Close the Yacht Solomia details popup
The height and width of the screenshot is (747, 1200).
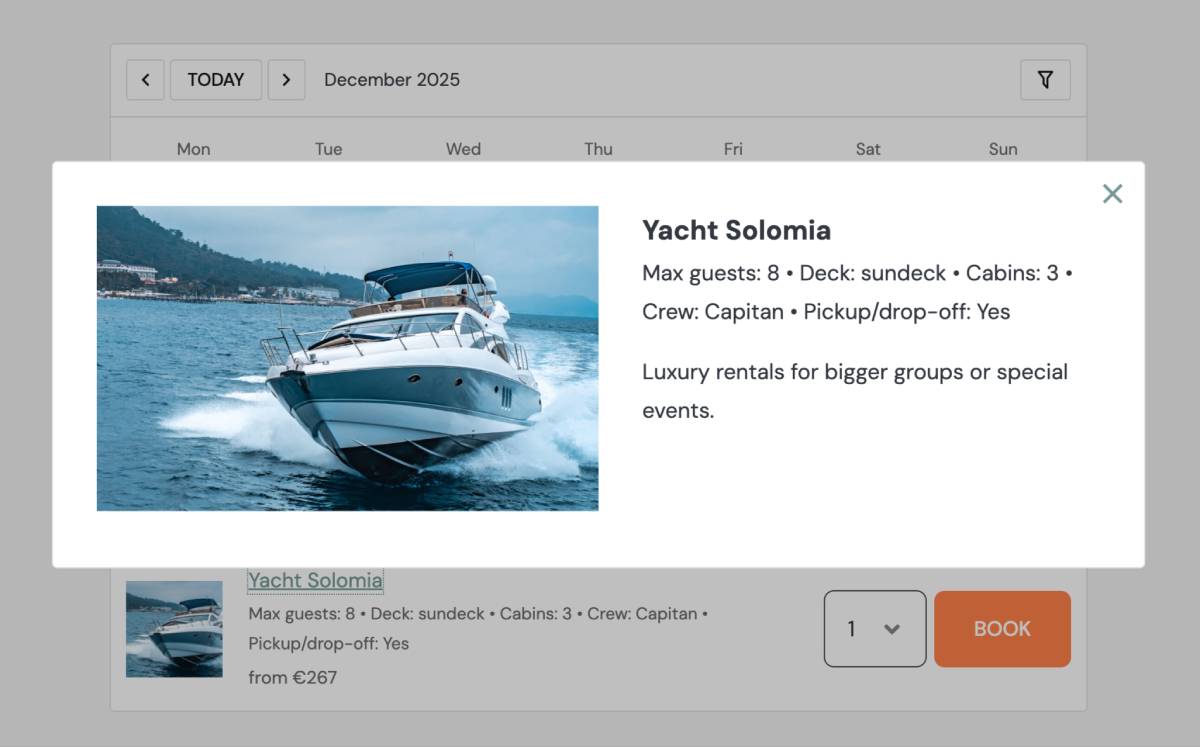1112,194
